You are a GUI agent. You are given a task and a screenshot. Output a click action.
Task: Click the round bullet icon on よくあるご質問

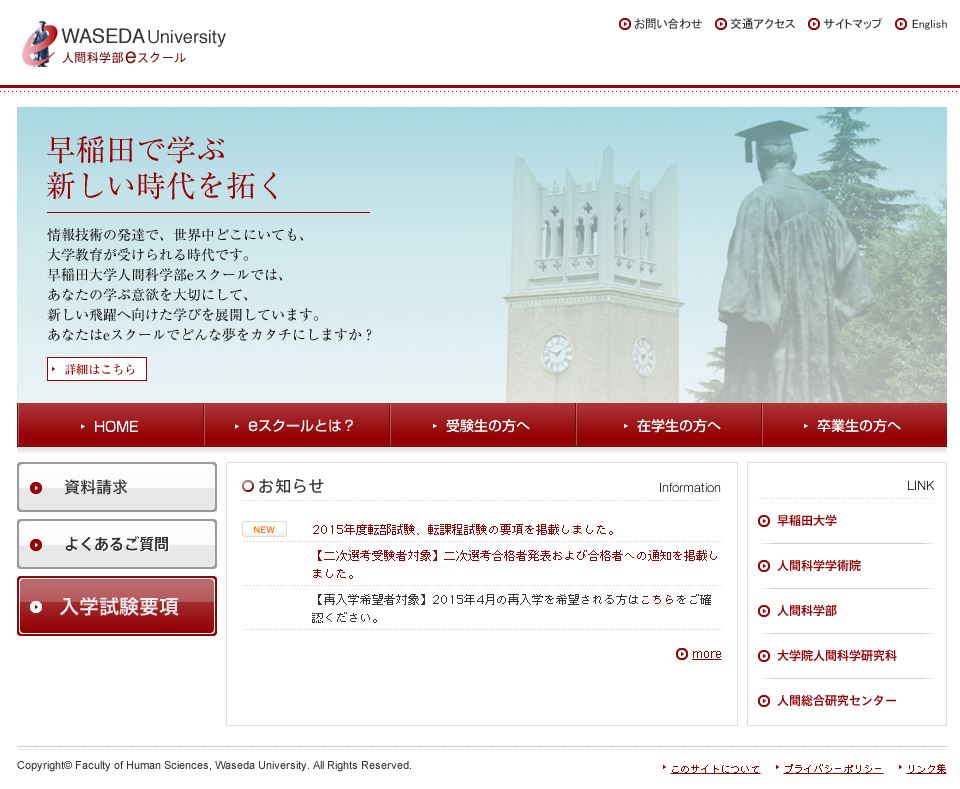pyautogui.click(x=36, y=545)
